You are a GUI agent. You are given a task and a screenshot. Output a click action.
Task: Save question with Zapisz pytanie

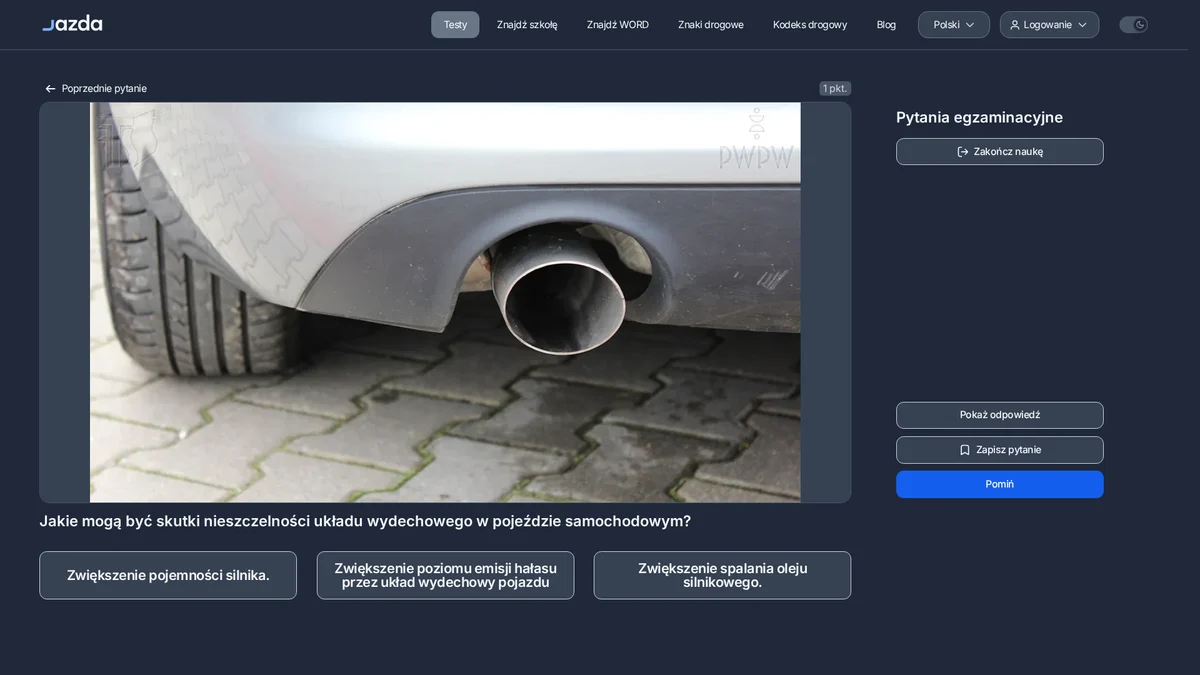click(1000, 450)
